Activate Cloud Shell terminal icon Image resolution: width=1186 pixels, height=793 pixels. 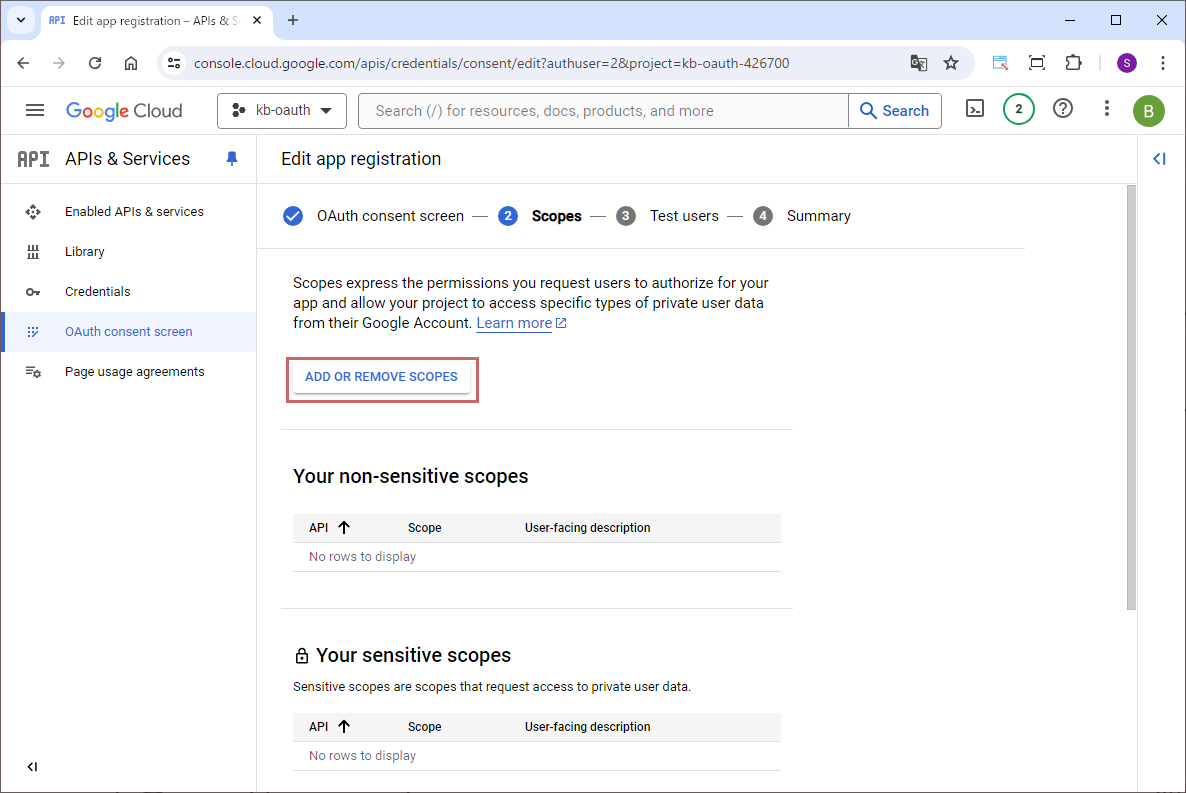pyautogui.click(x=975, y=109)
